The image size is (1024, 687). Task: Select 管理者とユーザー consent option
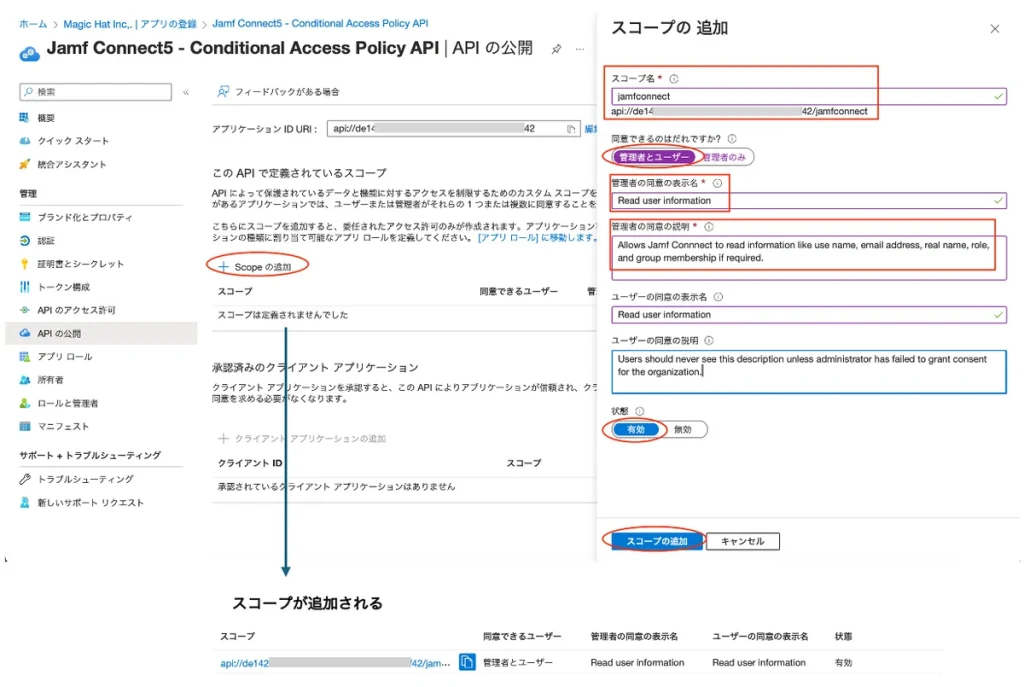[x=654, y=157]
